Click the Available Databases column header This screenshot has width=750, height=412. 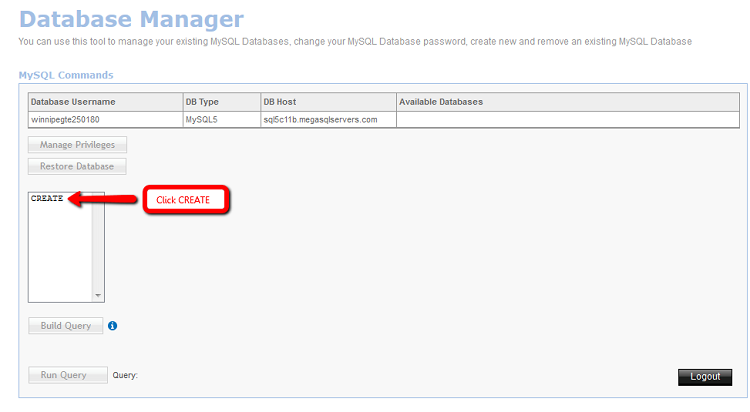pos(568,102)
